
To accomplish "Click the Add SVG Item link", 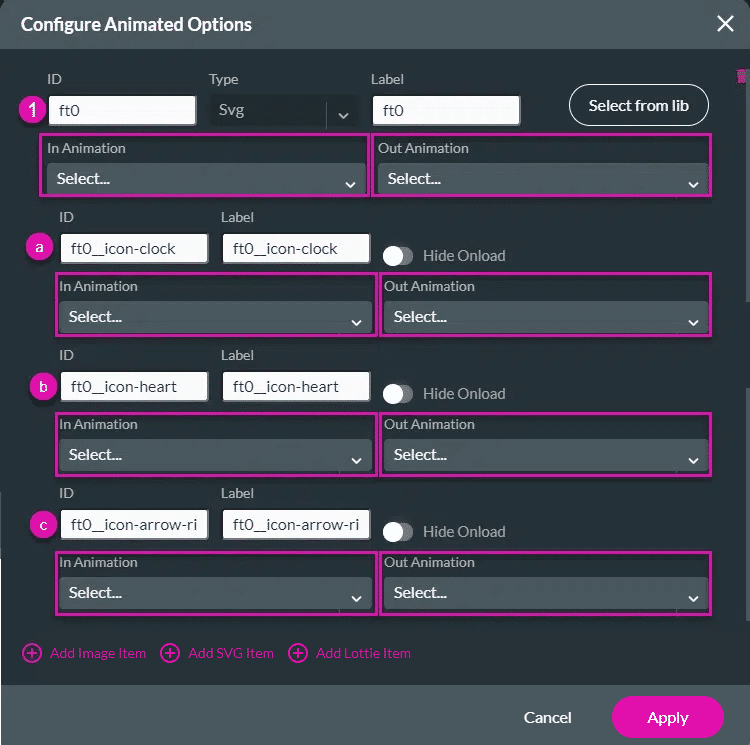I will click(x=231, y=653).
